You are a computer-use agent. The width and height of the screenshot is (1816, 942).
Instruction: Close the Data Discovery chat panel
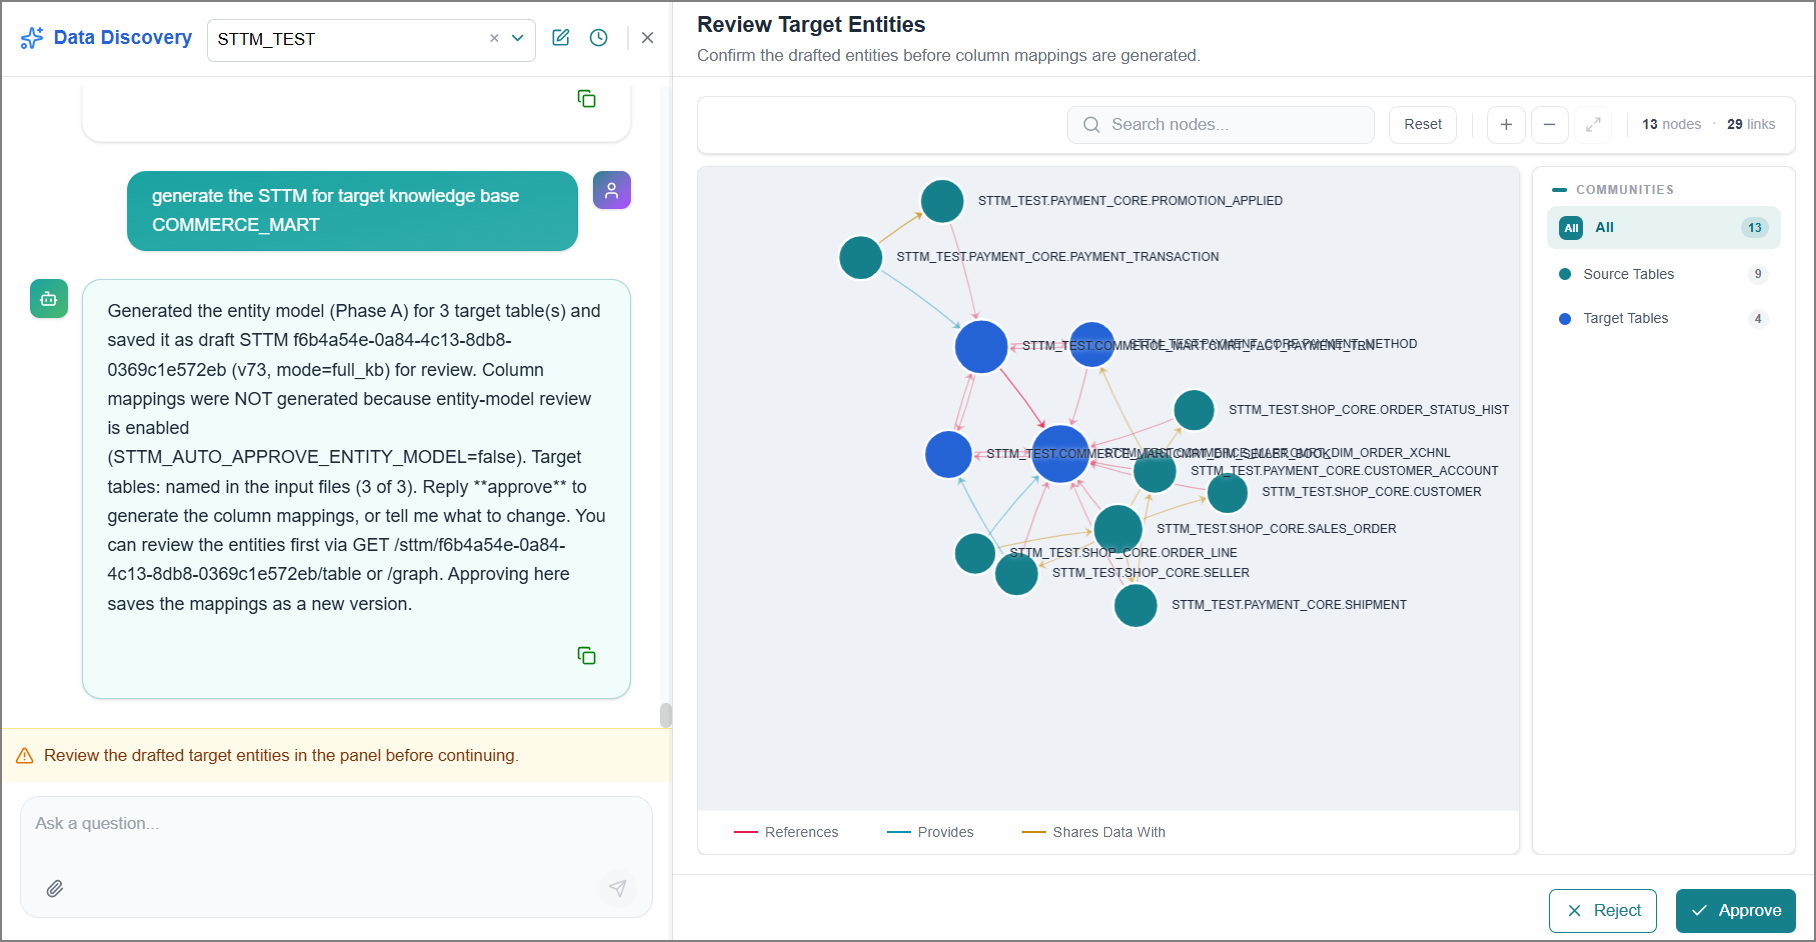click(648, 38)
